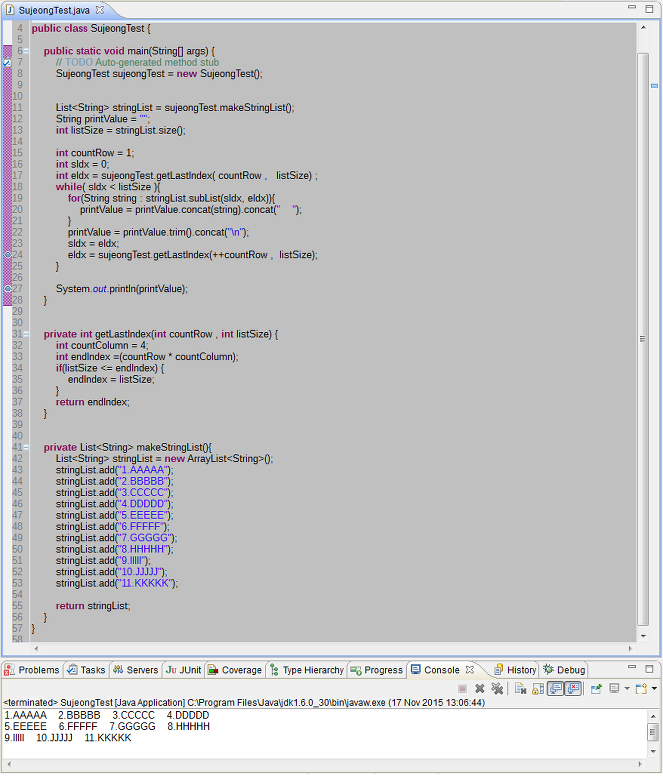Viewport: 663px width, 776px height.
Task: Click Open Console icon
Action: pos(642,688)
